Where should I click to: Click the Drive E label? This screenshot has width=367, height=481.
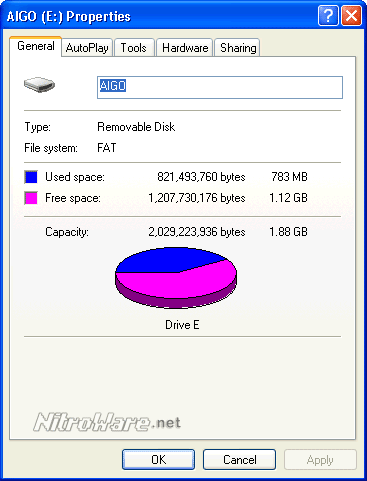click(182, 325)
